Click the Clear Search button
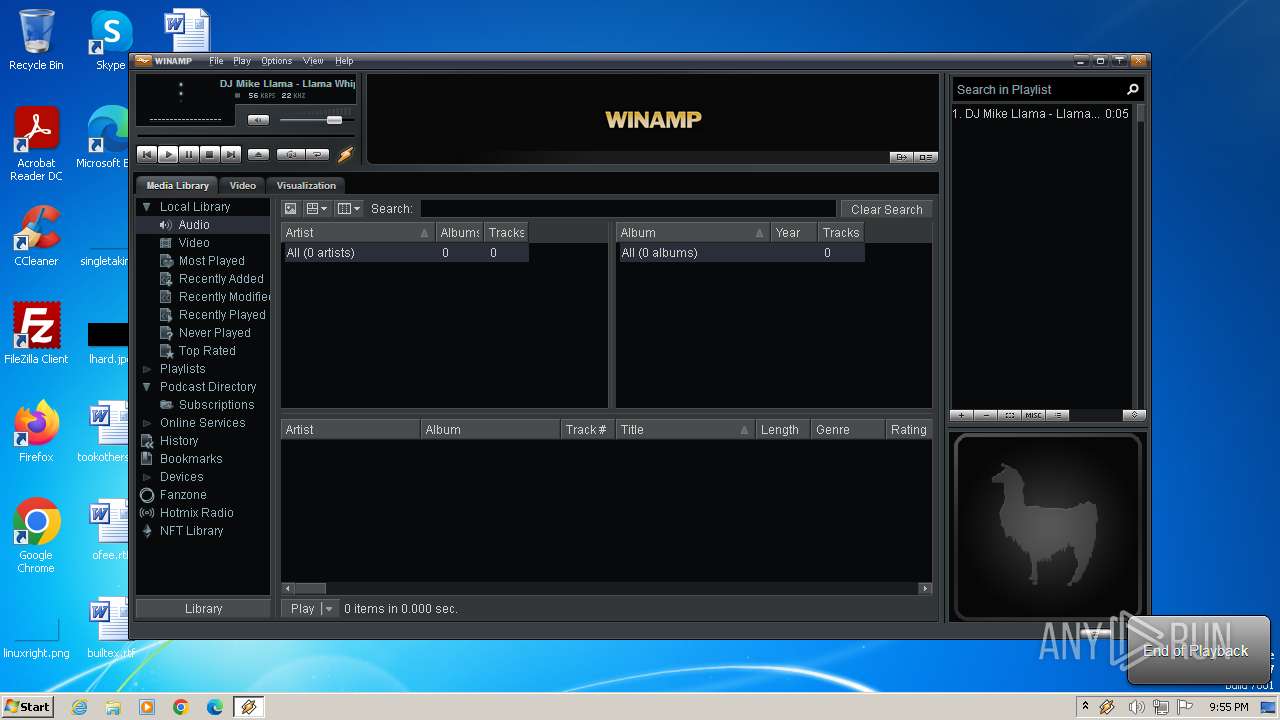 (886, 209)
